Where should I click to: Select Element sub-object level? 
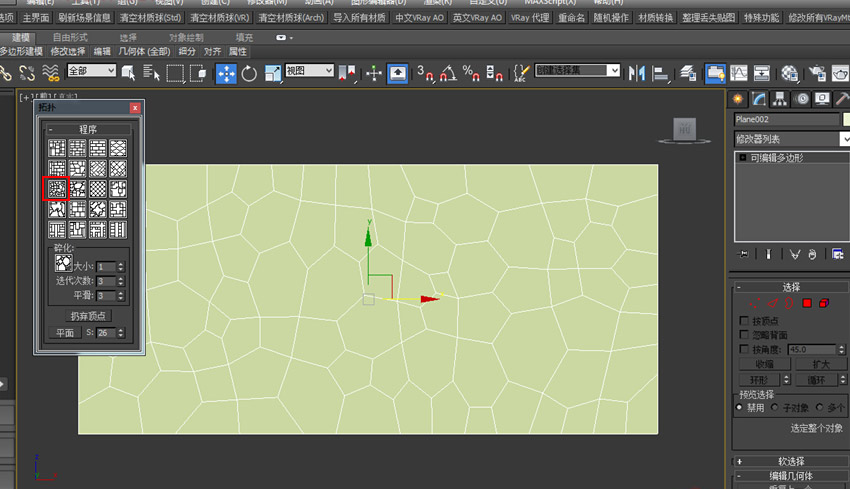click(824, 303)
